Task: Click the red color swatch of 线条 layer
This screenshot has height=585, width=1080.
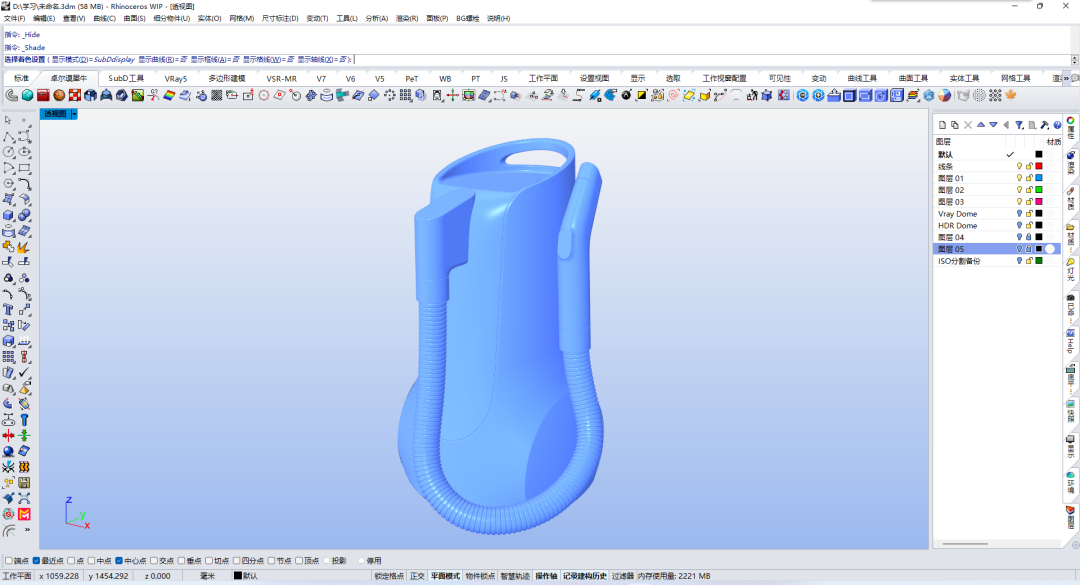Action: pyautogui.click(x=1039, y=166)
